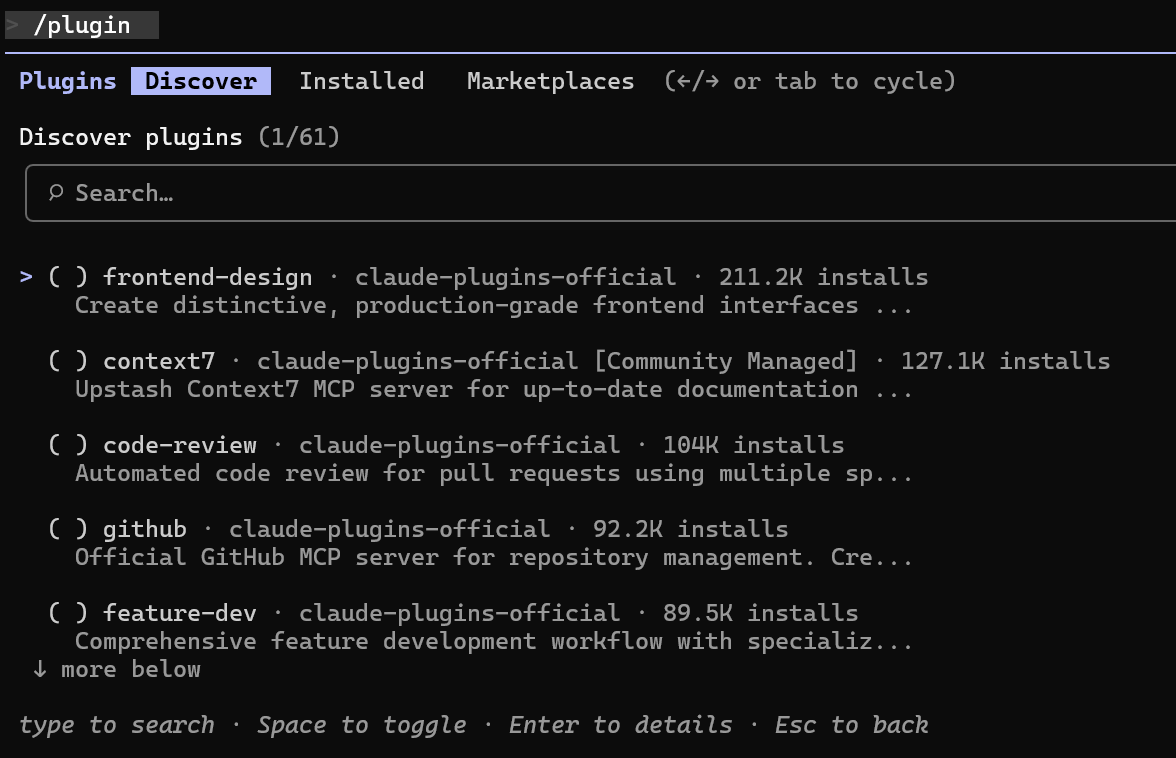Open the Installed tab
The width and height of the screenshot is (1176, 758).
pyautogui.click(x=362, y=81)
